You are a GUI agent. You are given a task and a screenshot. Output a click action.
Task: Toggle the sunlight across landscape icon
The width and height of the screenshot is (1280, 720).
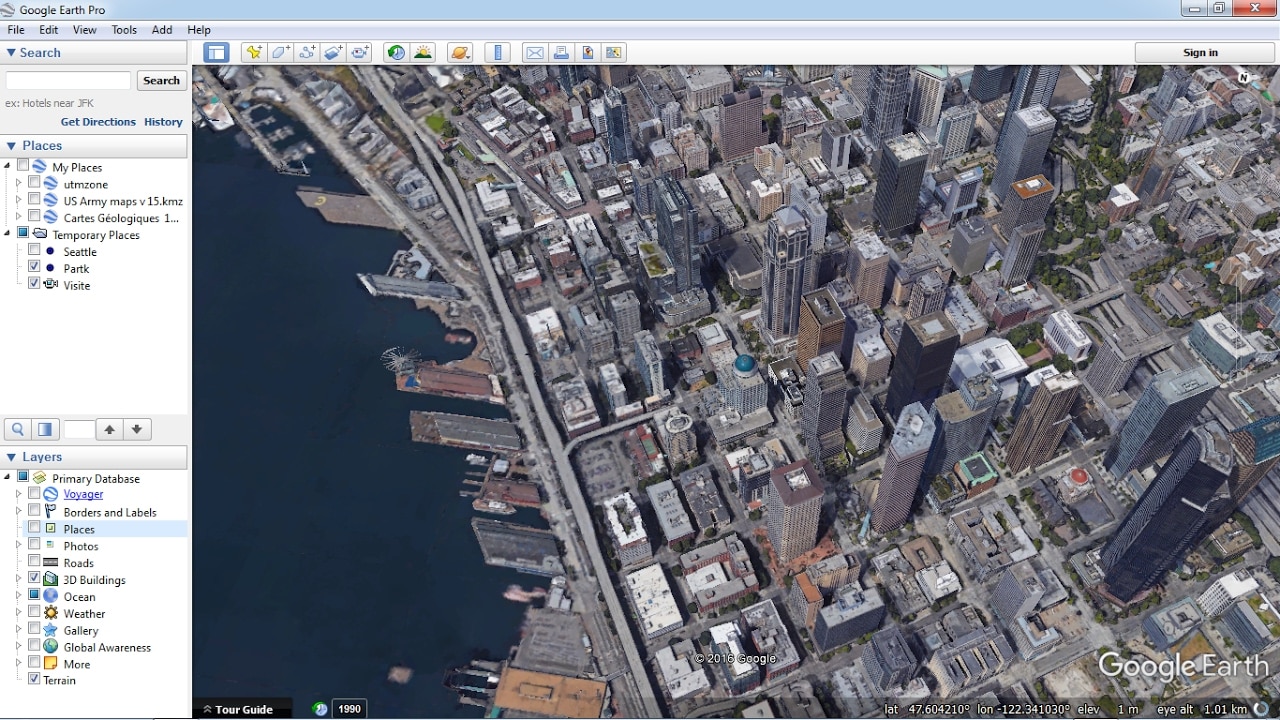tap(423, 53)
